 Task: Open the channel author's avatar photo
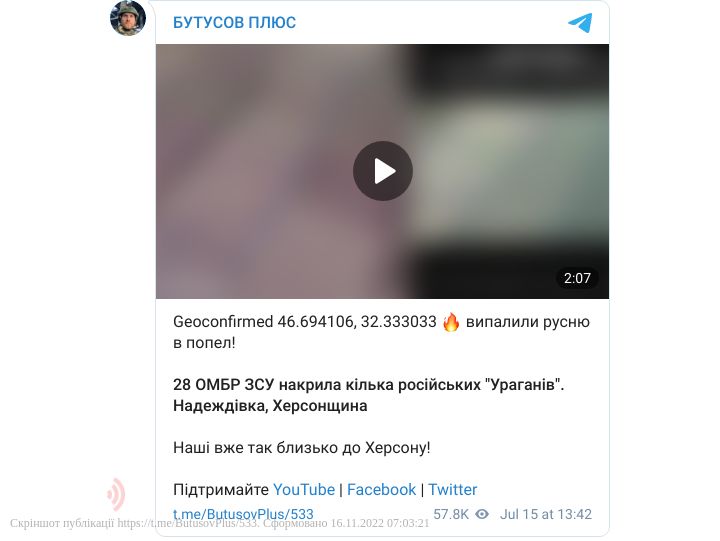pyautogui.click(x=128, y=18)
